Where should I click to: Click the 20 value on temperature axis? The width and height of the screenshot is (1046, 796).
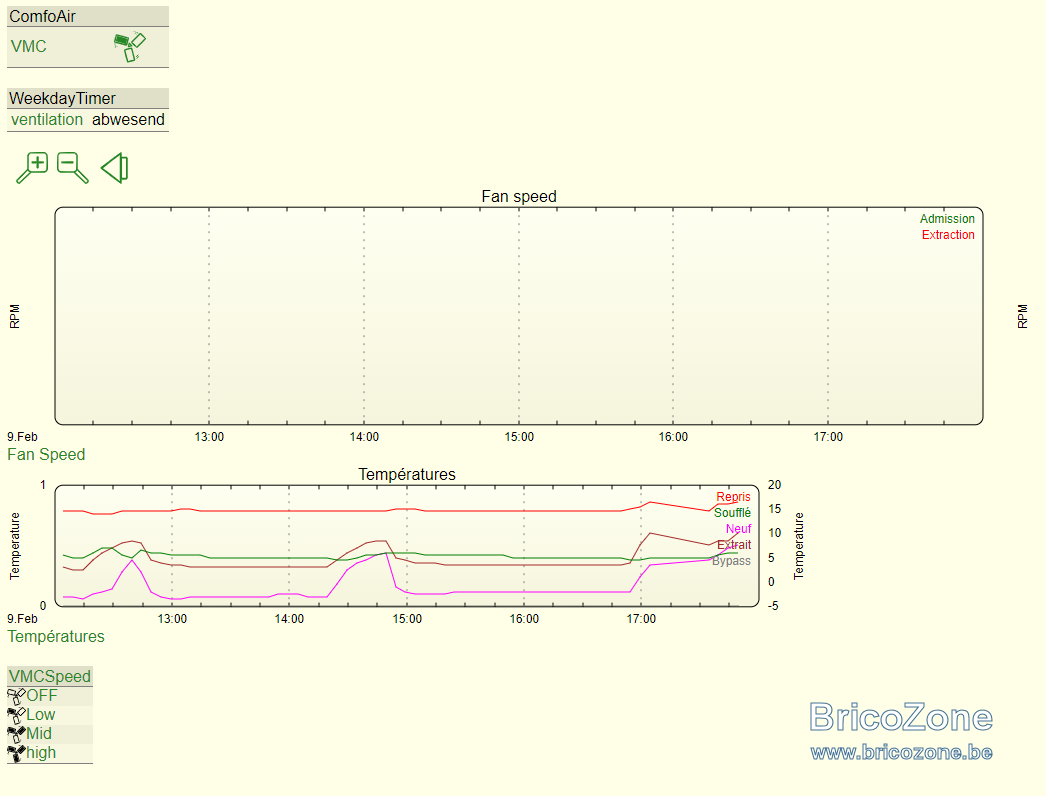tap(774, 485)
